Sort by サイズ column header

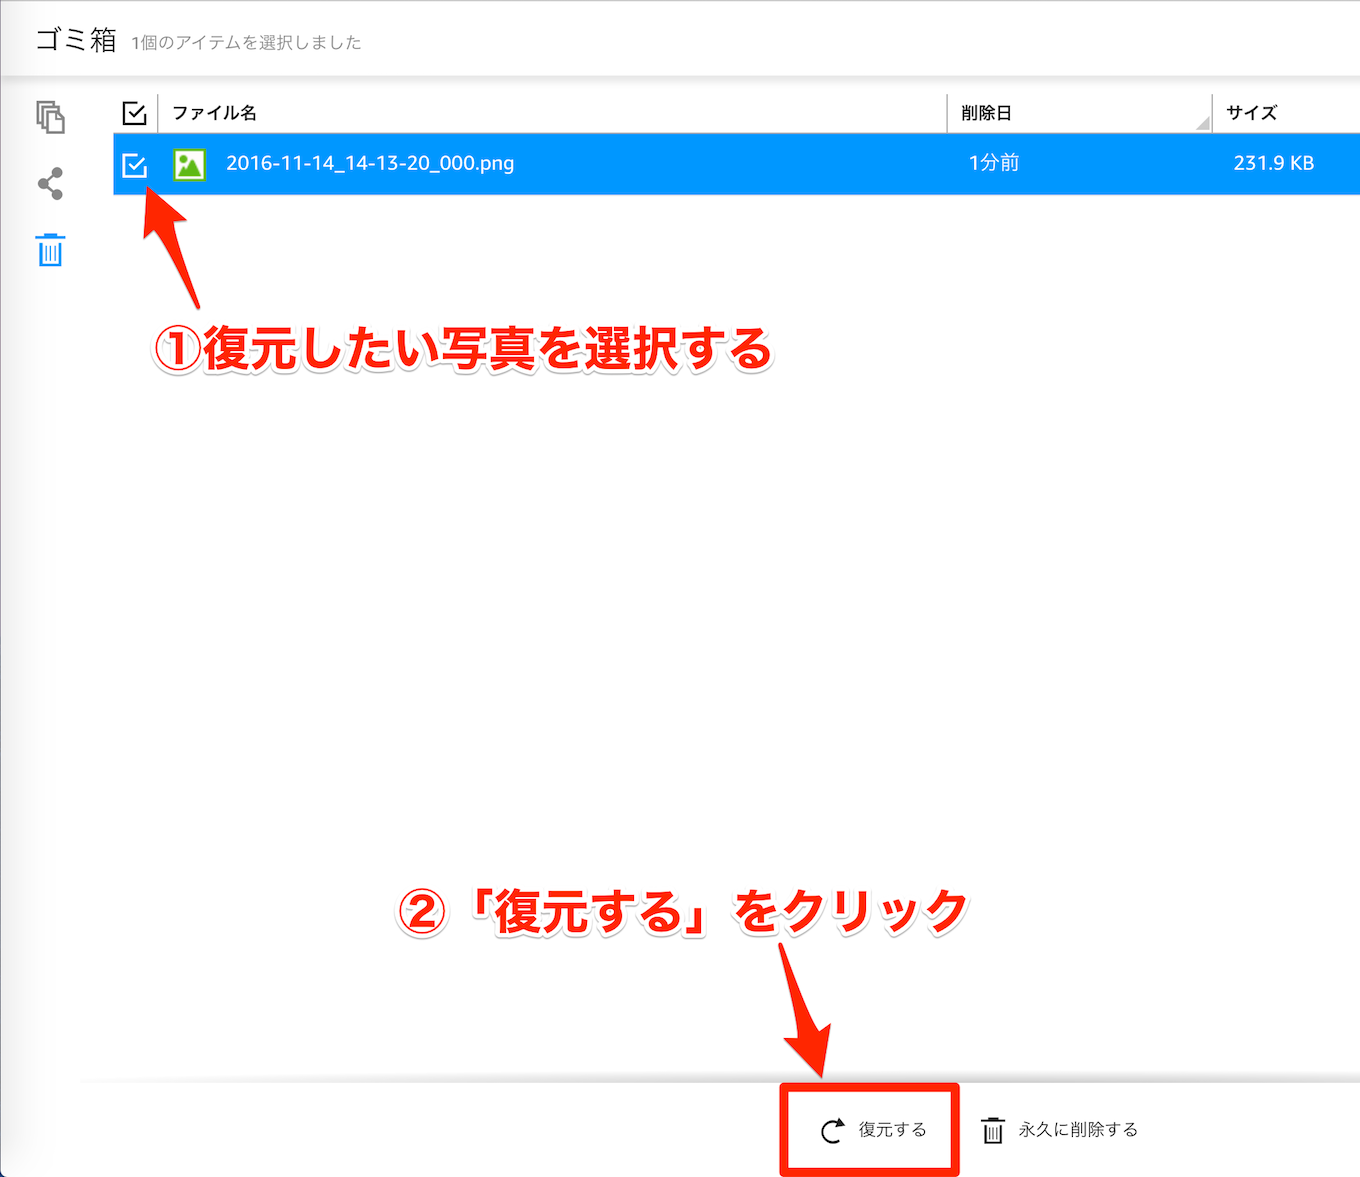click(1252, 113)
